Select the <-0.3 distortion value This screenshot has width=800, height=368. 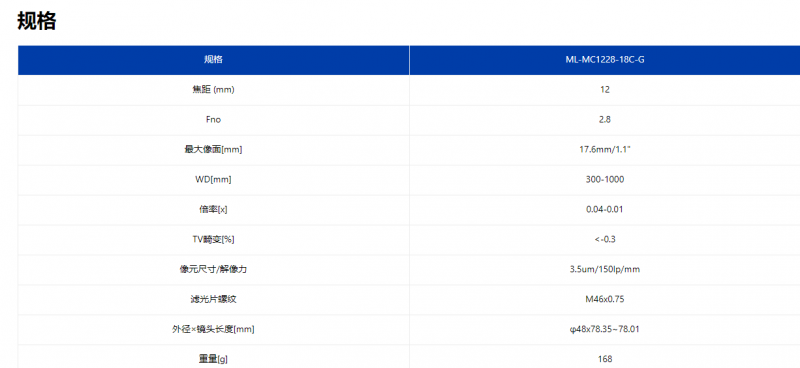(x=605, y=239)
